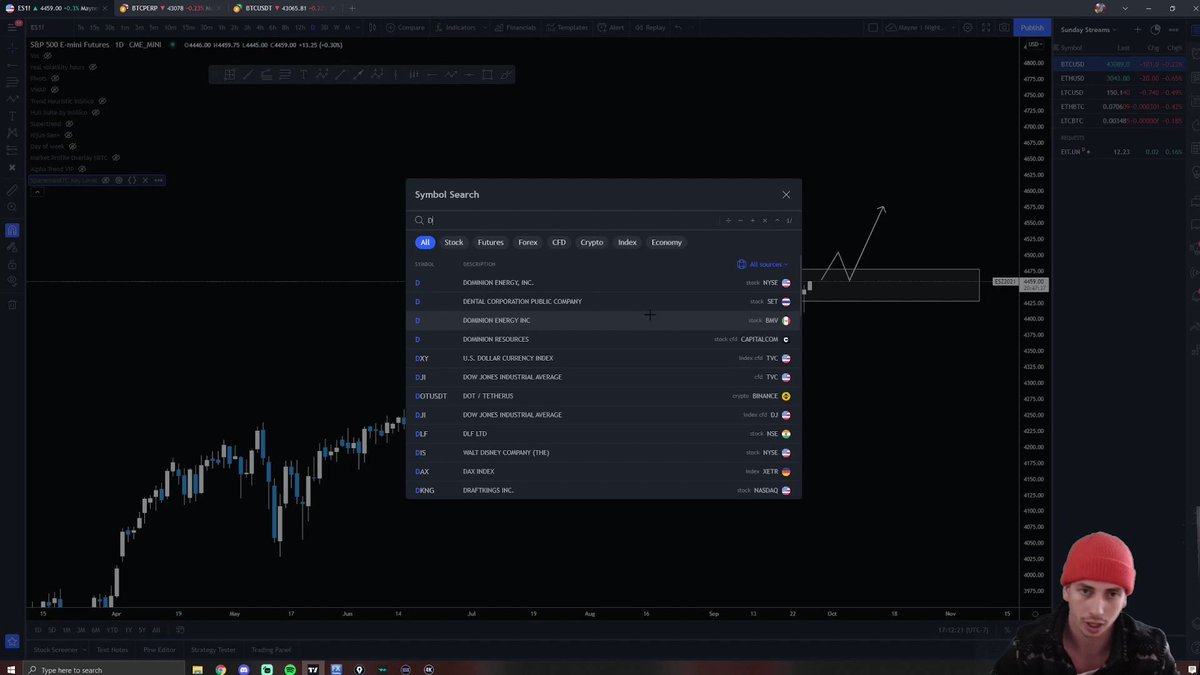Select EIT.UN in the watchlist
This screenshot has height=675, width=1200.
tap(1120, 152)
